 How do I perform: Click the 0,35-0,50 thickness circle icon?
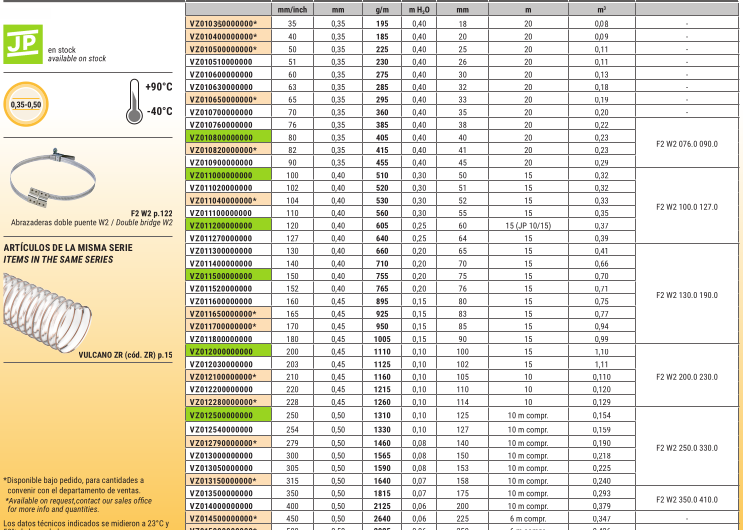click(x=27, y=104)
